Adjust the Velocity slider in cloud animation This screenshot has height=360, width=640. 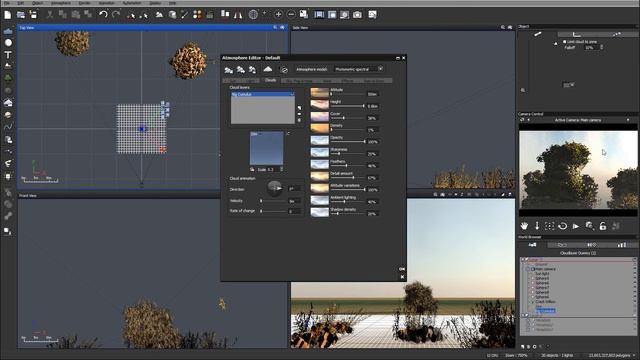click(273, 201)
